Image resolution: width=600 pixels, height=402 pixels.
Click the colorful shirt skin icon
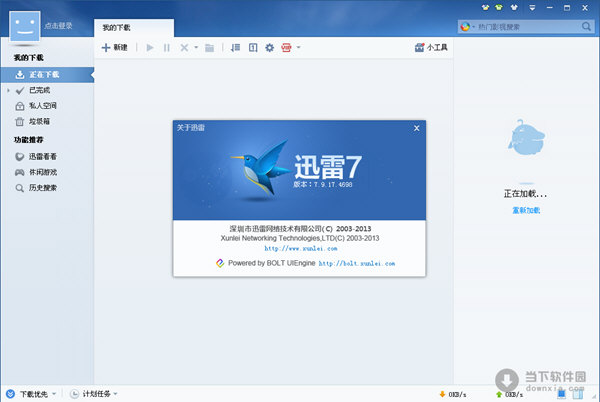tap(485, 7)
